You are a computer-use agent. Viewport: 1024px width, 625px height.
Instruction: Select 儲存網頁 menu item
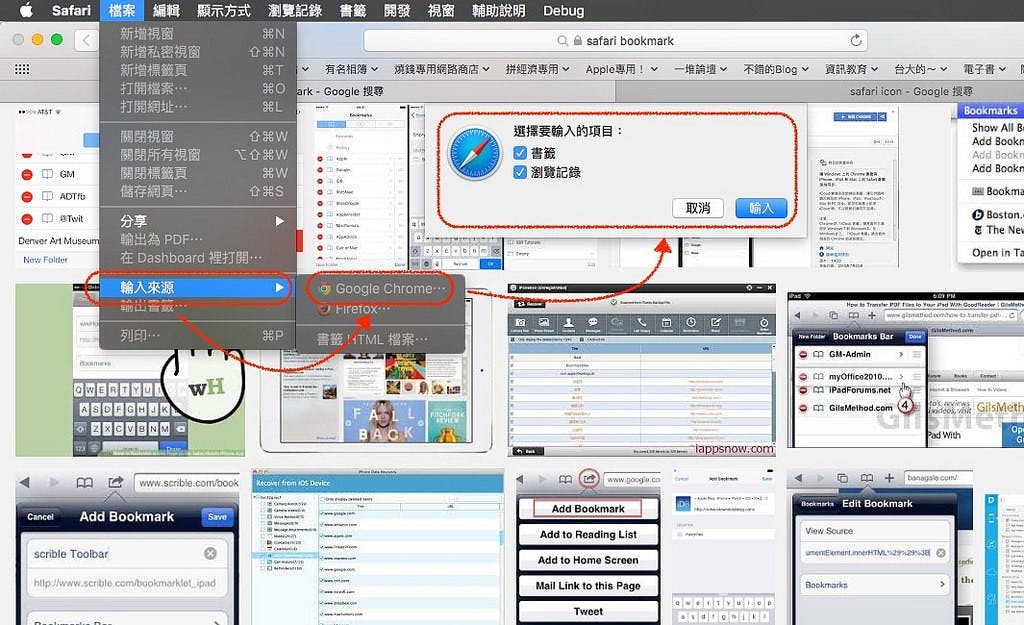point(198,191)
